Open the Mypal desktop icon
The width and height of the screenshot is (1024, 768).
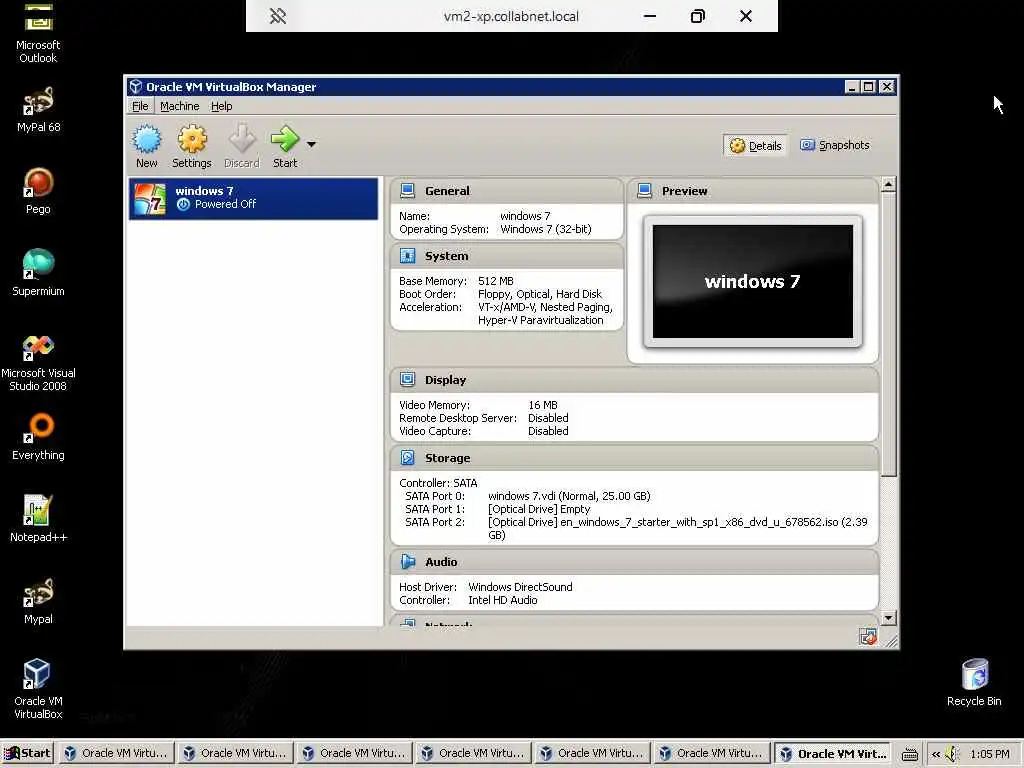click(38, 600)
